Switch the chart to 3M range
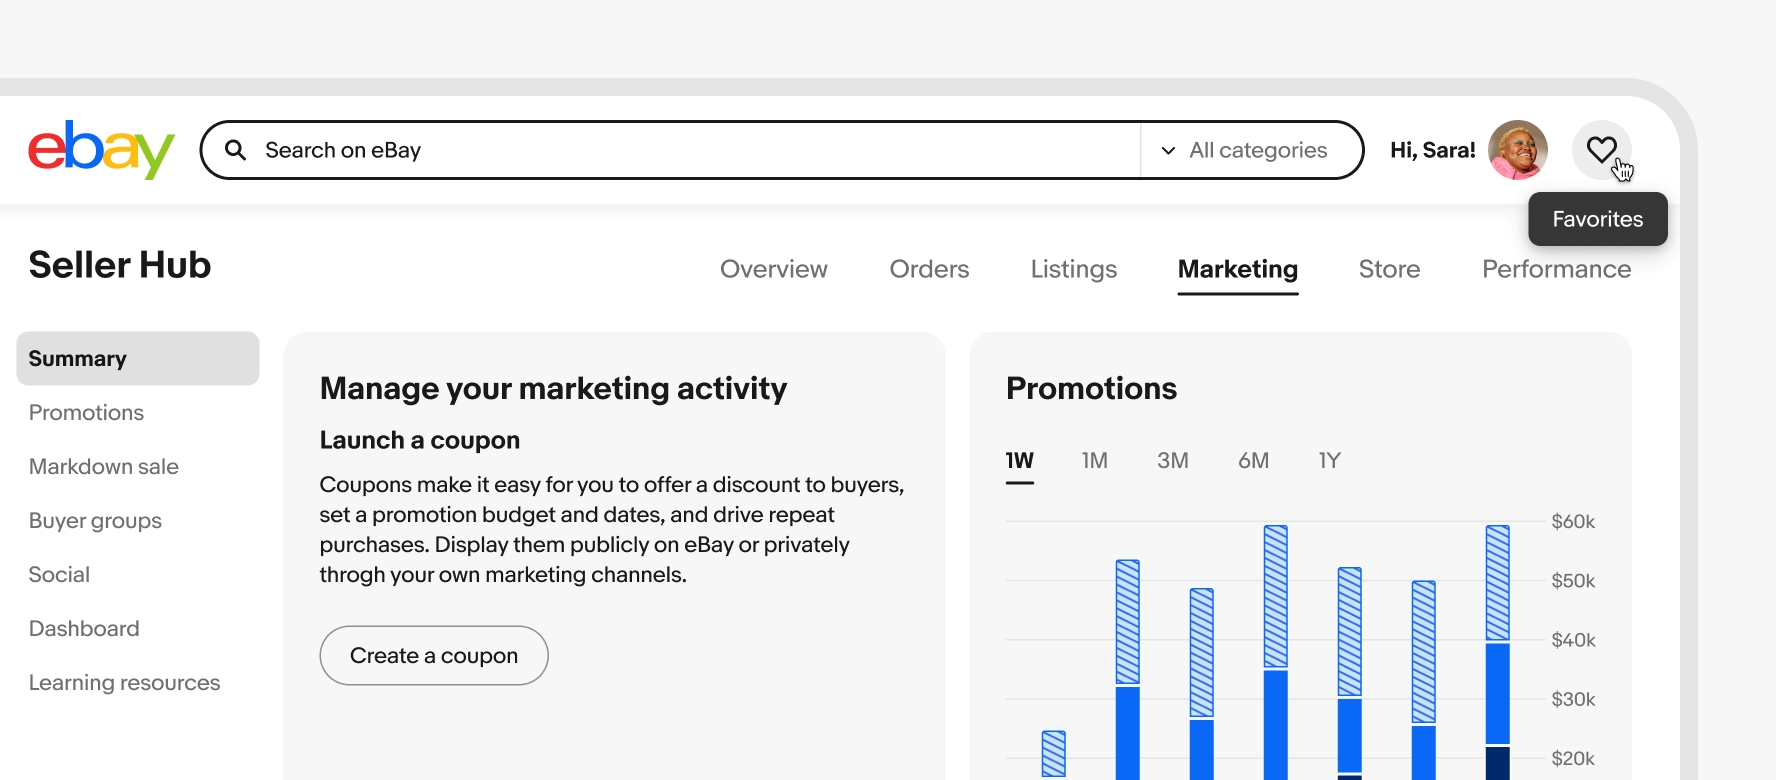 point(1172,461)
